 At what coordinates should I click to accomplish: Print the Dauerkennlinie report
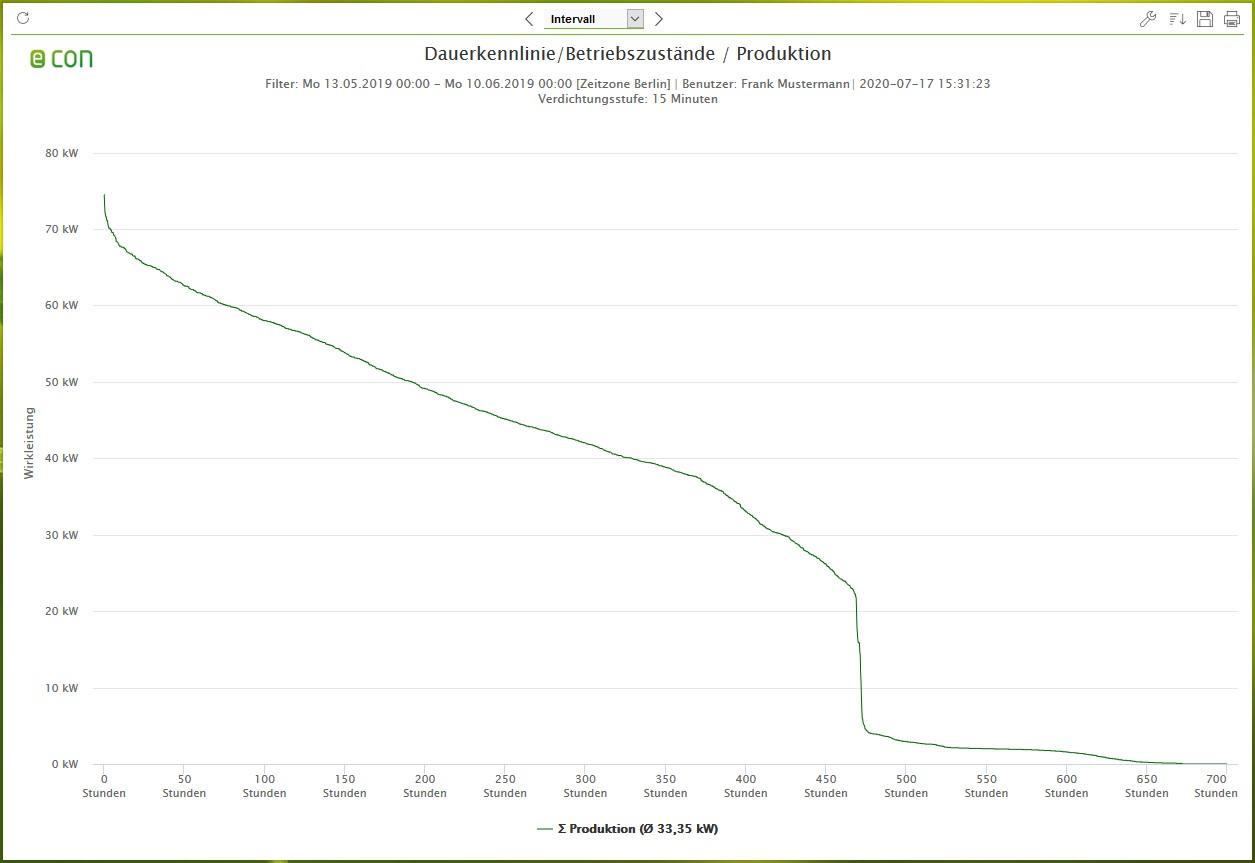tap(1232, 18)
